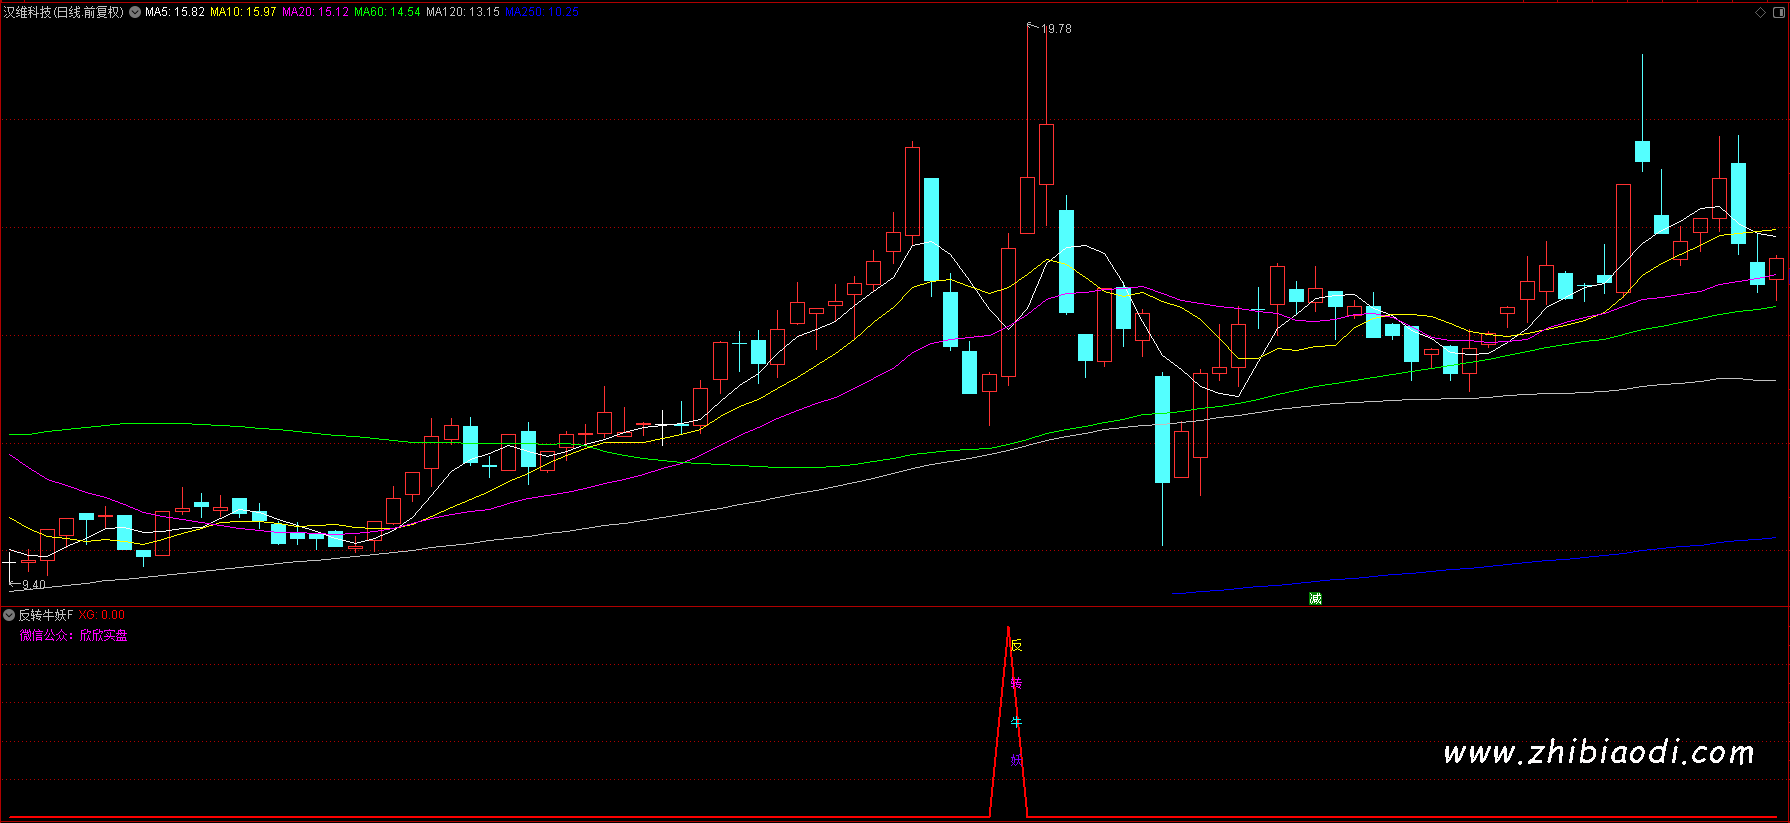Toggle the side panel icon at top right
Viewport: 1790px width, 823px height.
tap(1776, 12)
